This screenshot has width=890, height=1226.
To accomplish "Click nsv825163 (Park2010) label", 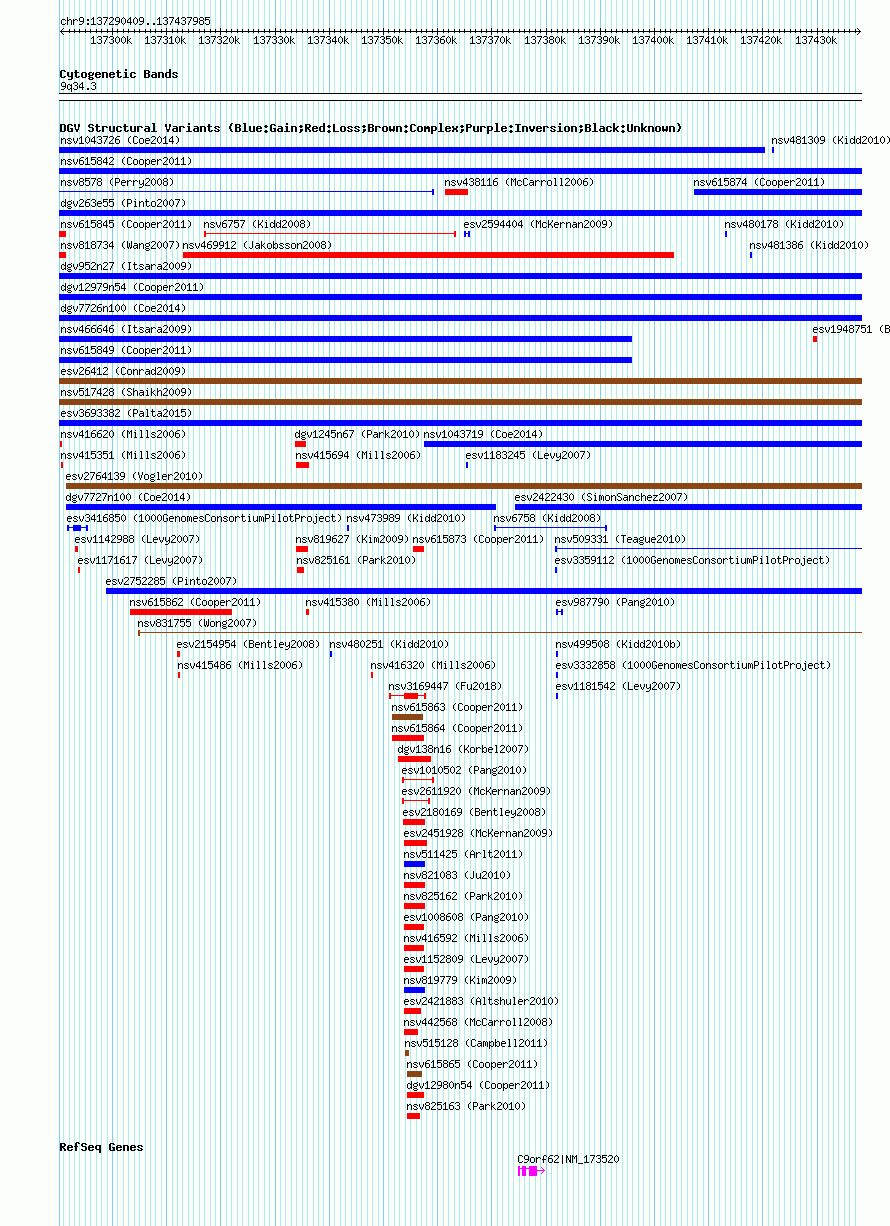I will (x=466, y=1106).
